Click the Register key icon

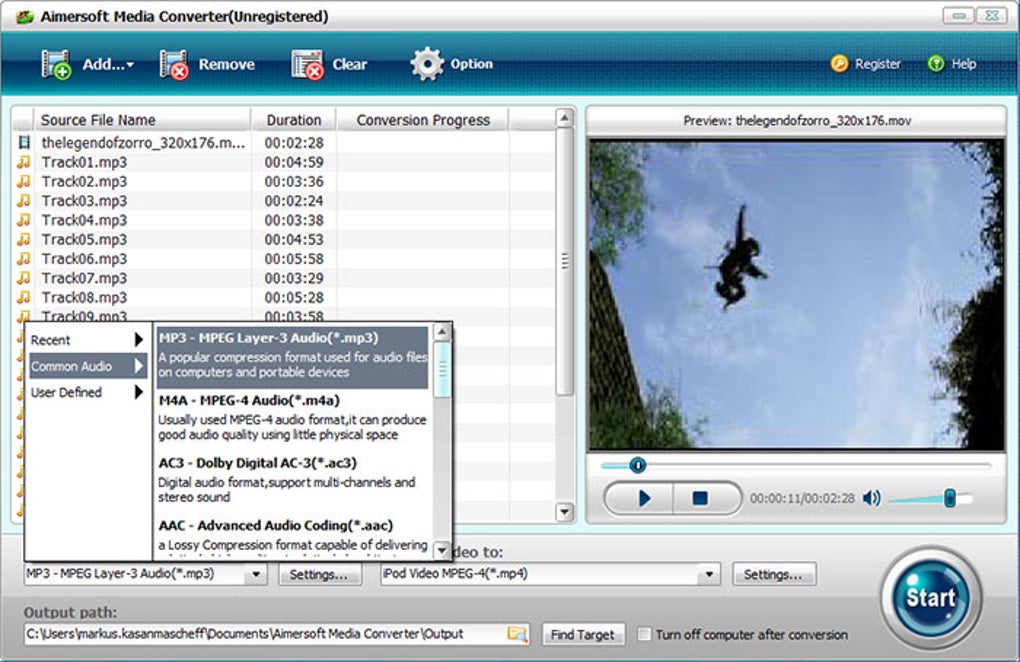pyautogui.click(x=839, y=64)
